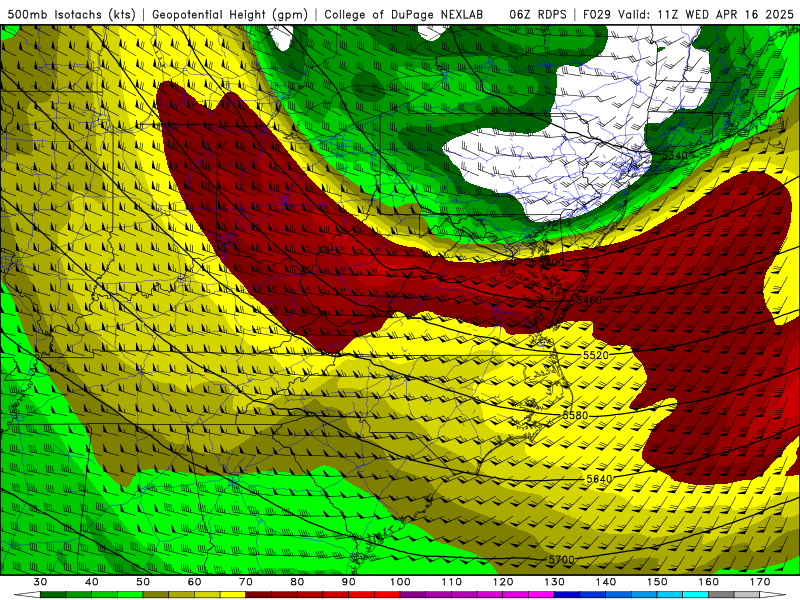This screenshot has width=800, height=600.
Task: Click the 110 value on the color scale
Action: click(452, 582)
